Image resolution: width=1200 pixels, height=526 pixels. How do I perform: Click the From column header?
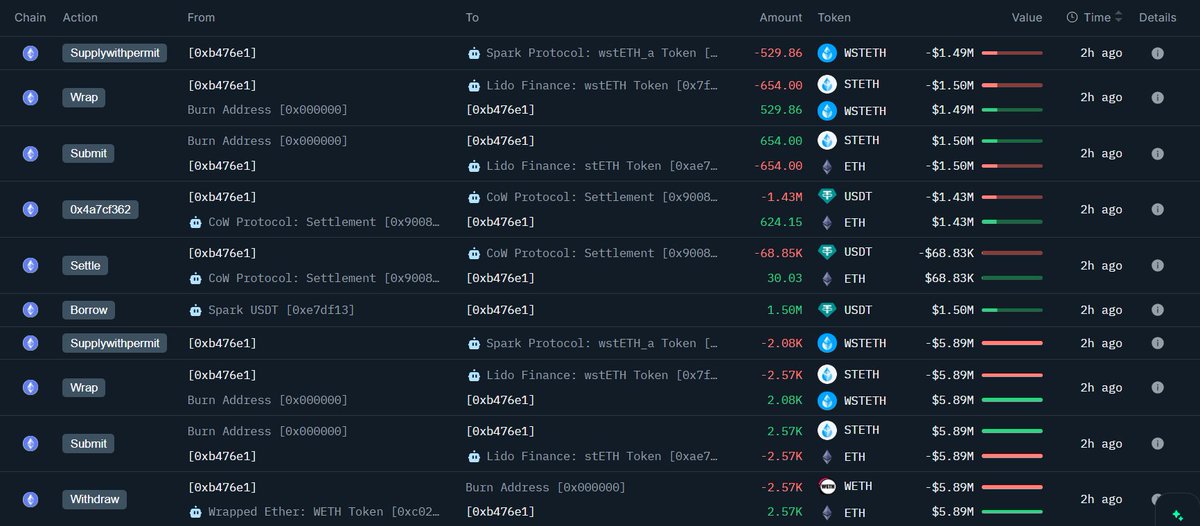(201, 17)
